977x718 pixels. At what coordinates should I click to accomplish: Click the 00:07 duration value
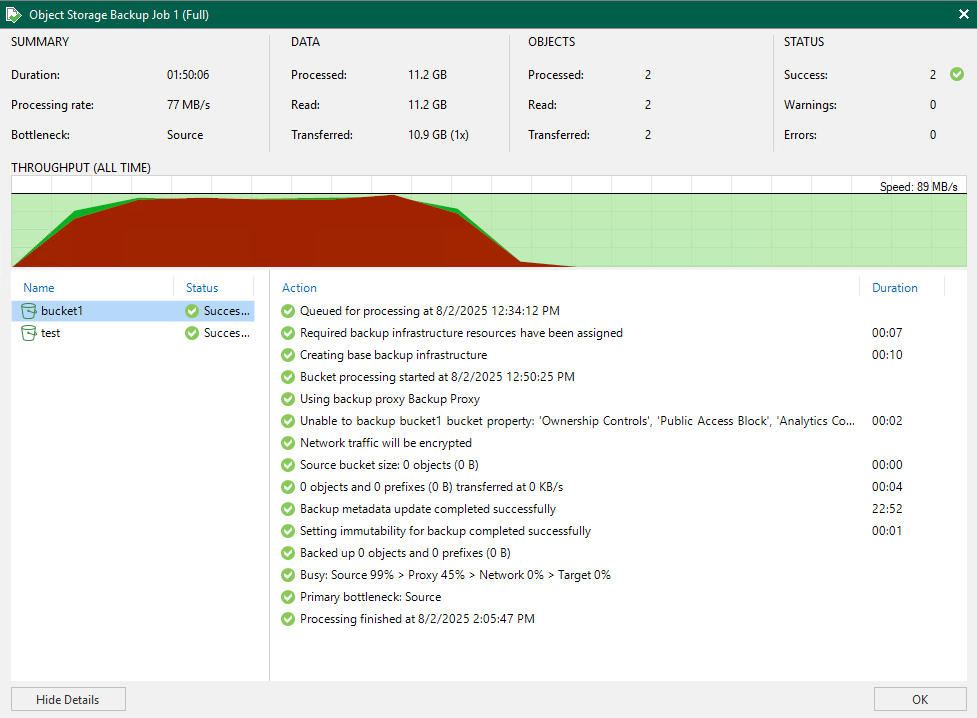[887, 333]
